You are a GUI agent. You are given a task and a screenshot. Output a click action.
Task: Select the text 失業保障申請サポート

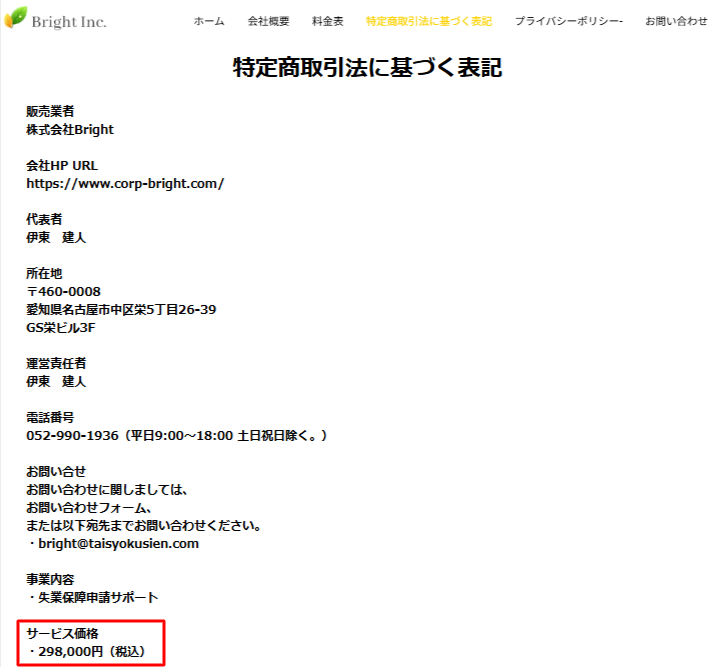pyautogui.click(x=98, y=598)
